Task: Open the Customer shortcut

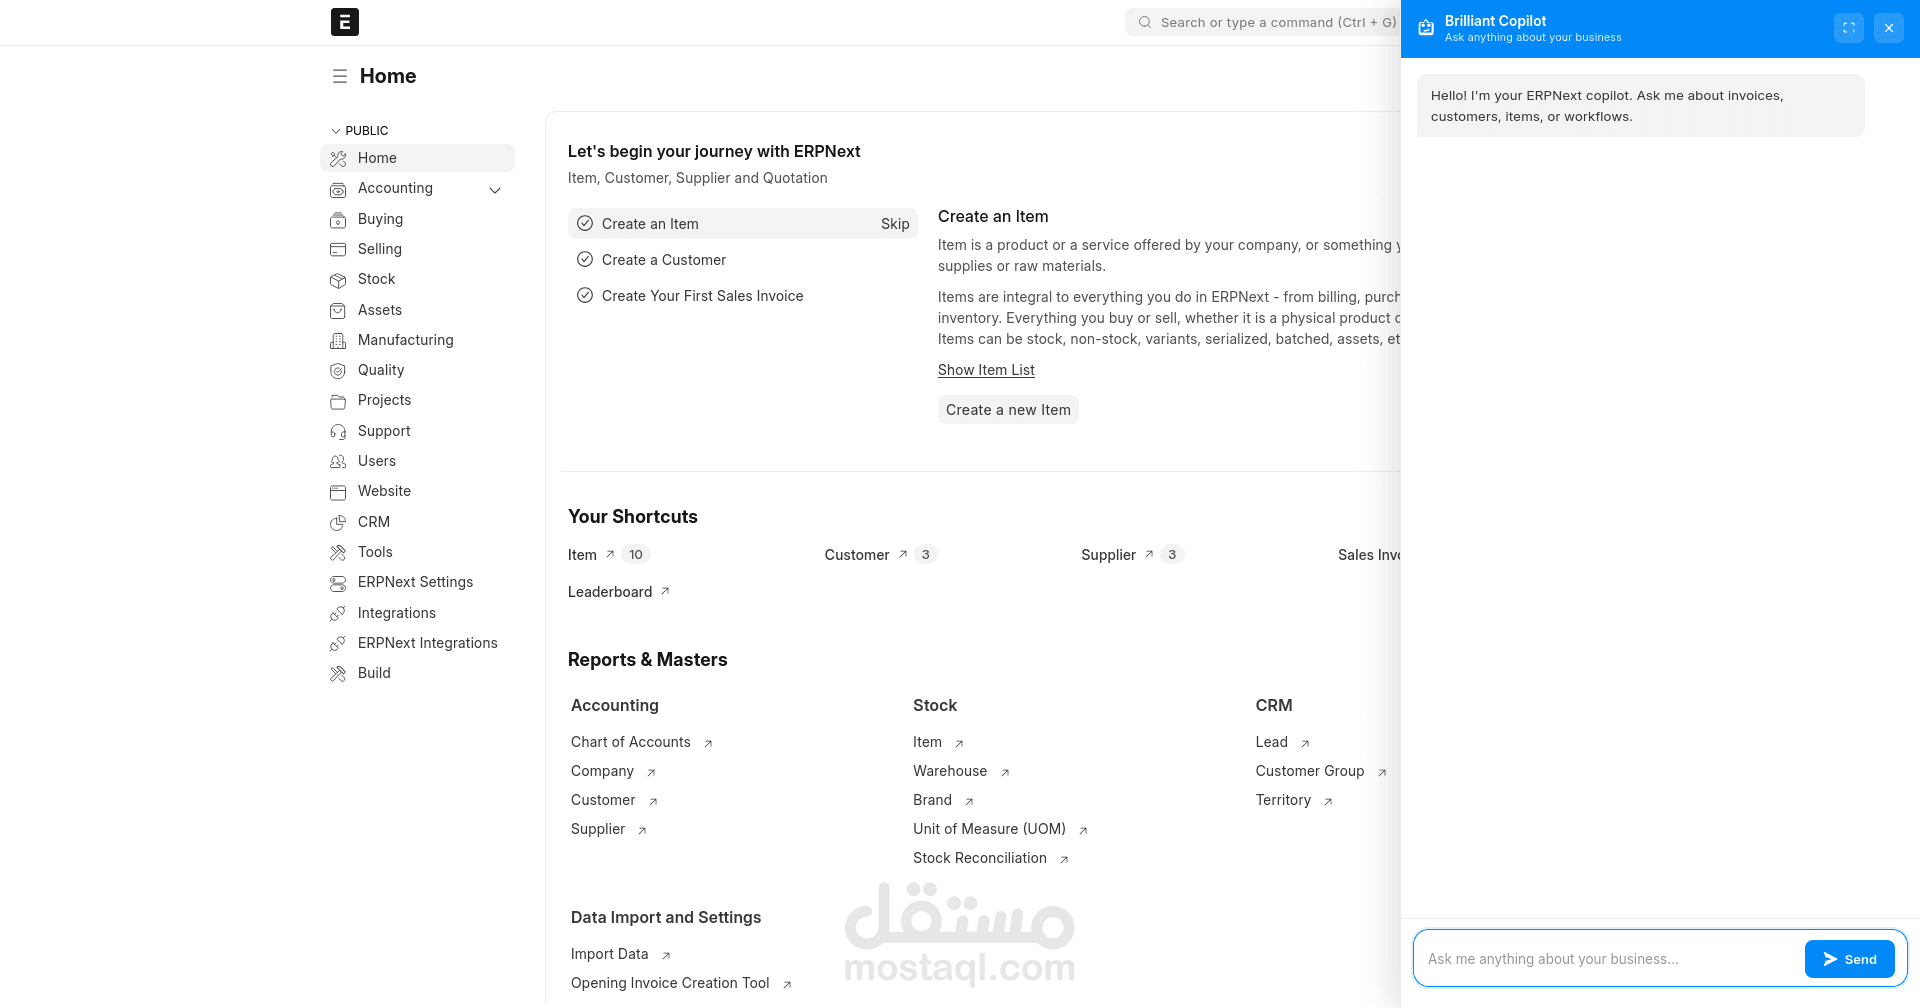Action: coord(857,555)
